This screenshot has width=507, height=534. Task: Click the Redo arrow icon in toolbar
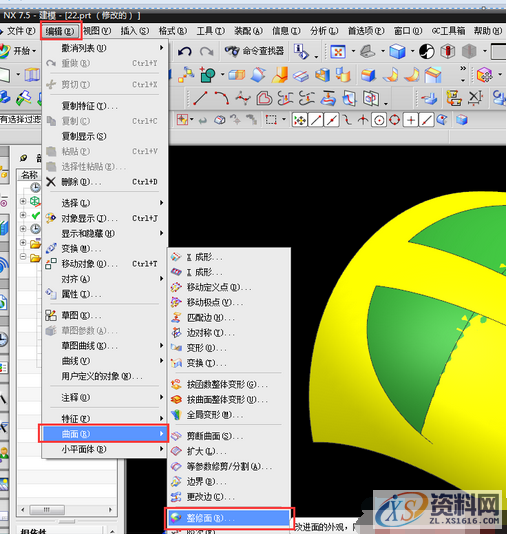click(x=206, y=51)
